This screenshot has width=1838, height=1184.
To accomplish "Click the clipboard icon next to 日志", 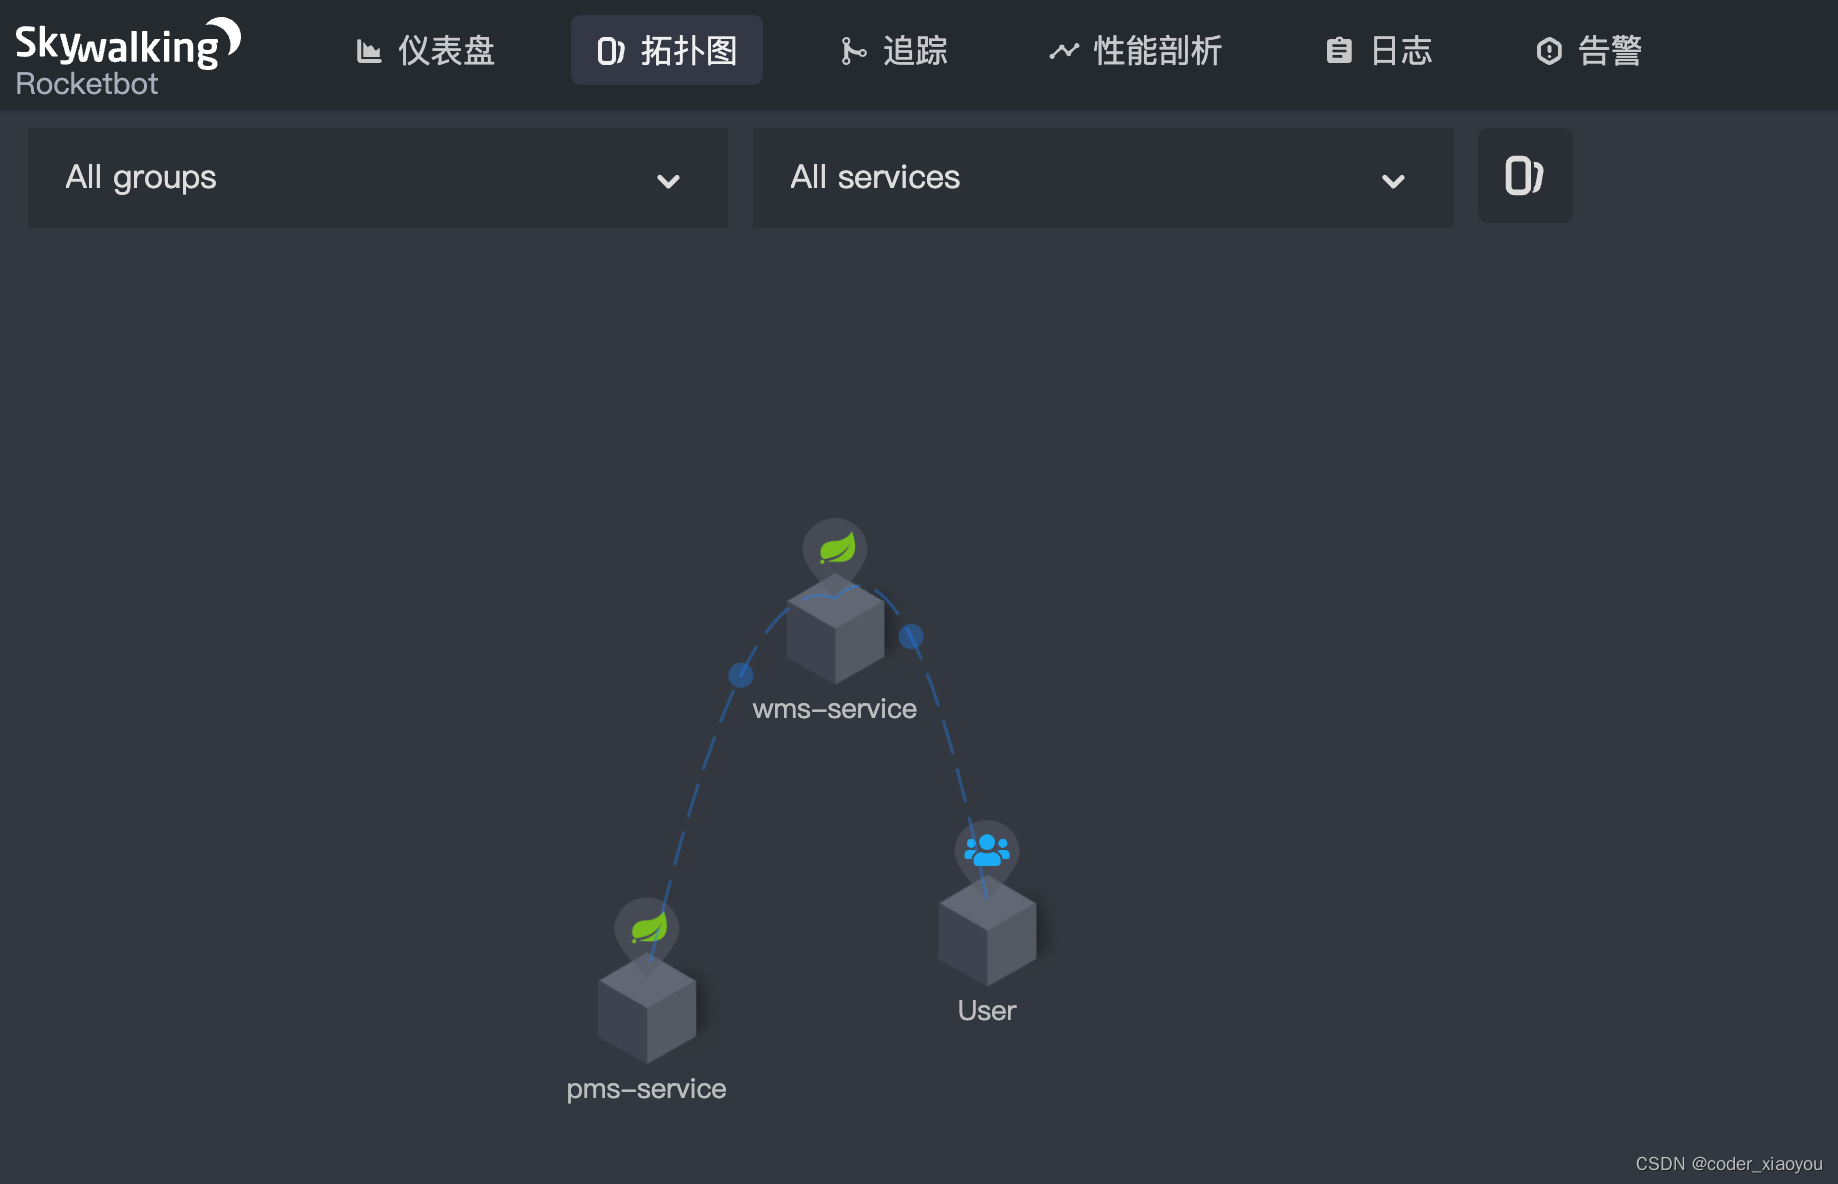I will click(1338, 50).
